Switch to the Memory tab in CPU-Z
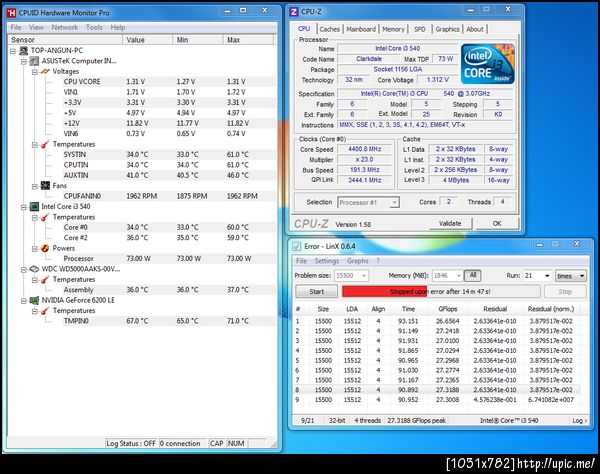The image size is (600, 474). click(x=393, y=29)
